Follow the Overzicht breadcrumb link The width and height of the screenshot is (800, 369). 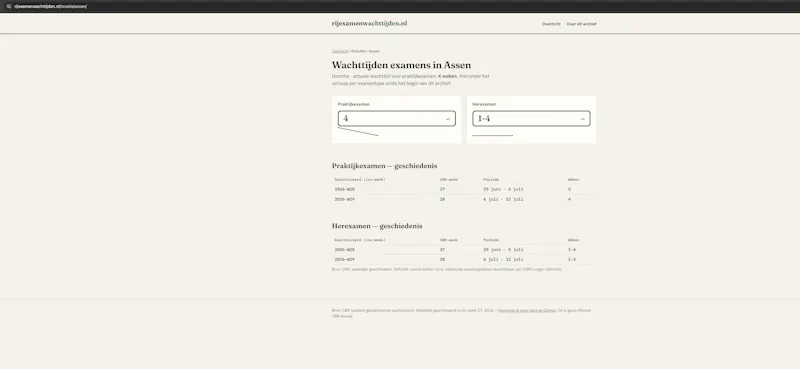point(340,51)
